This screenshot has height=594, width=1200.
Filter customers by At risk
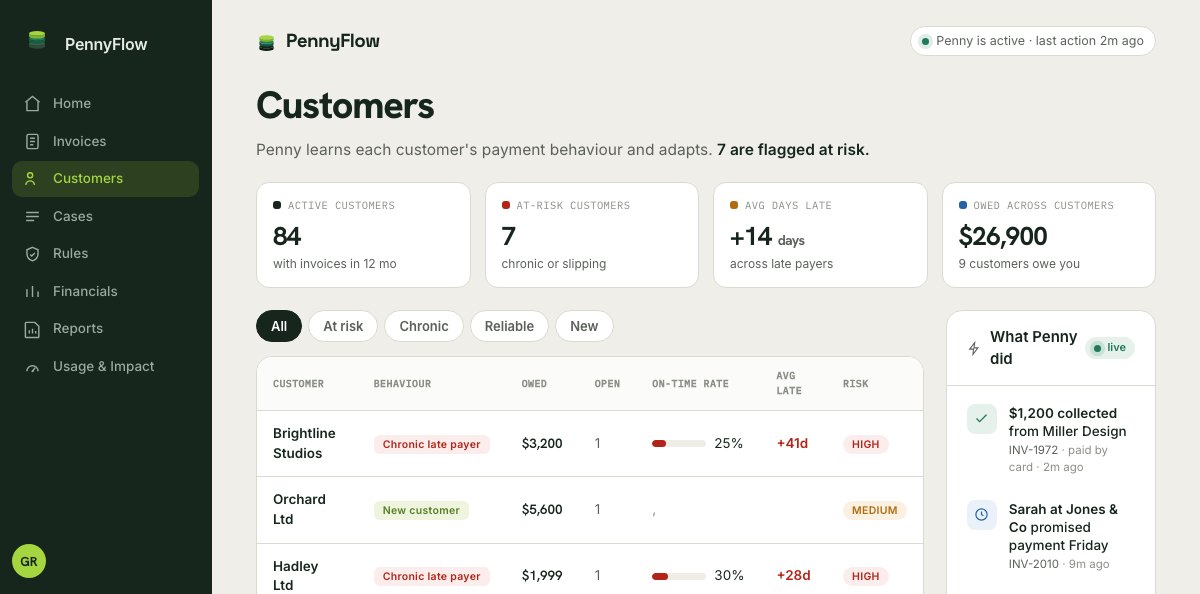pos(343,326)
